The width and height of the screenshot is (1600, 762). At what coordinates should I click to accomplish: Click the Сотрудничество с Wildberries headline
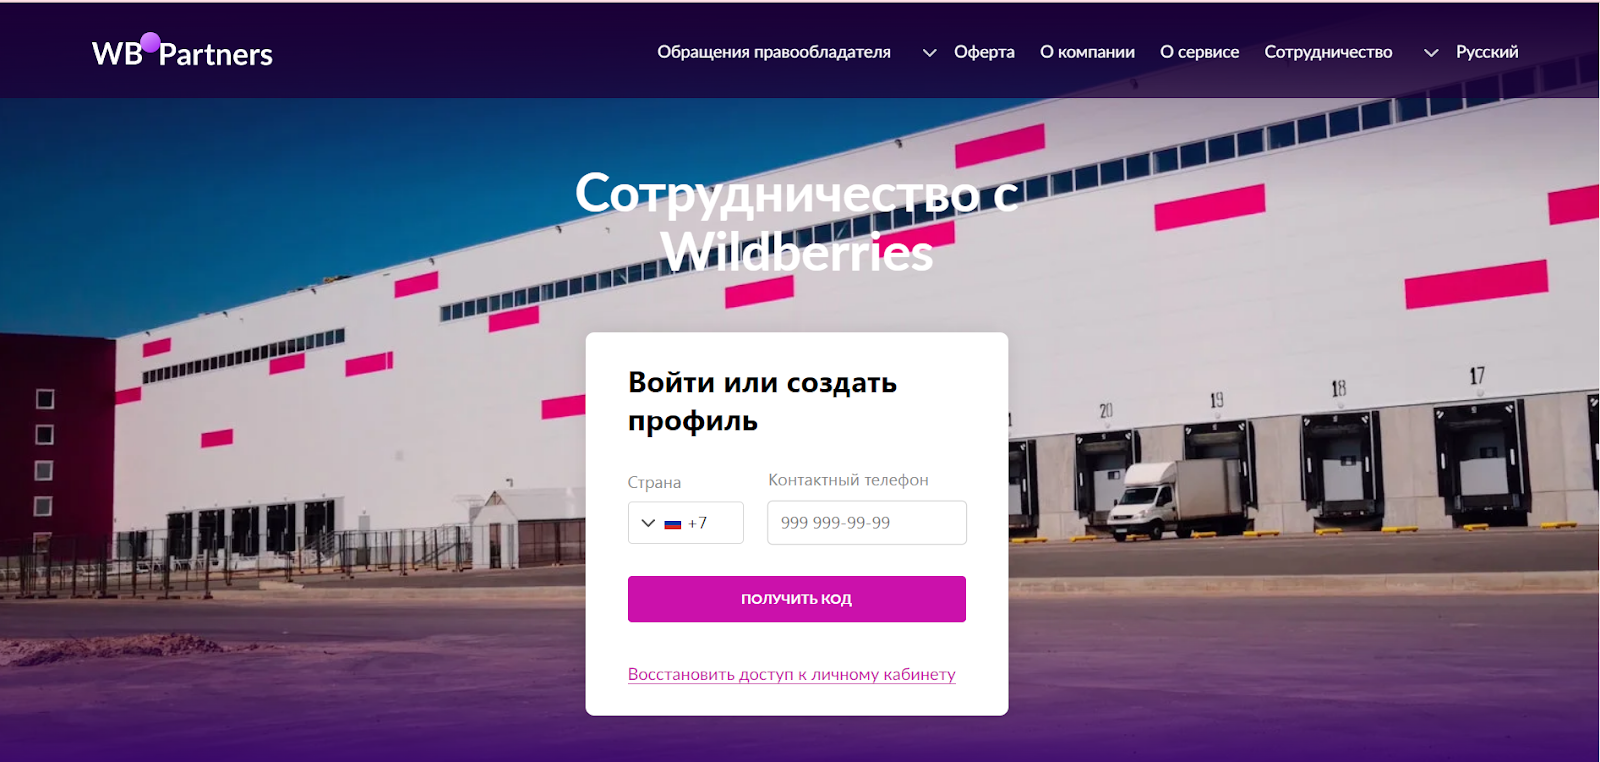tap(796, 222)
